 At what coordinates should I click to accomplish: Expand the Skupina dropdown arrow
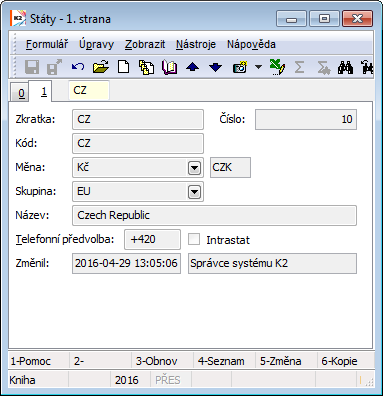194,192
